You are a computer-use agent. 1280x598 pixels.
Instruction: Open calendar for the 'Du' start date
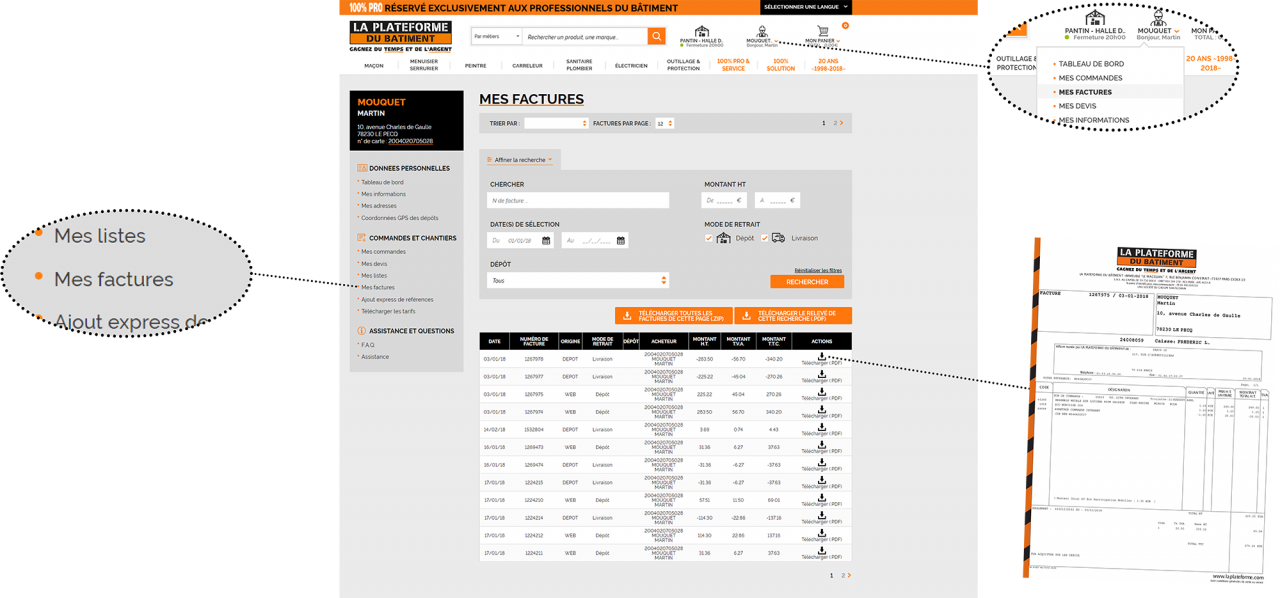(x=546, y=241)
